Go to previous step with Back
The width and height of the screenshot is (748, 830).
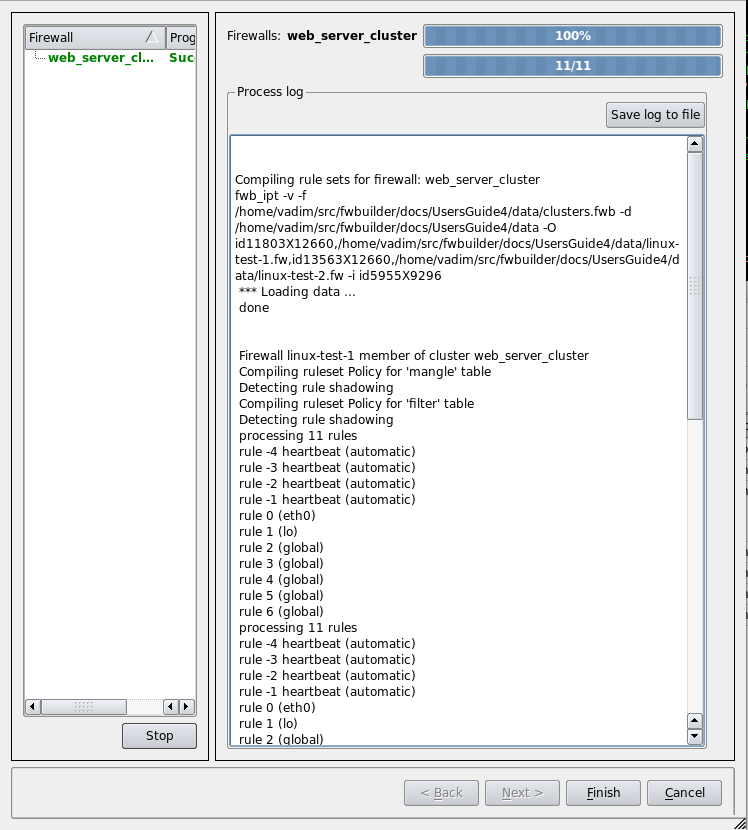441,793
